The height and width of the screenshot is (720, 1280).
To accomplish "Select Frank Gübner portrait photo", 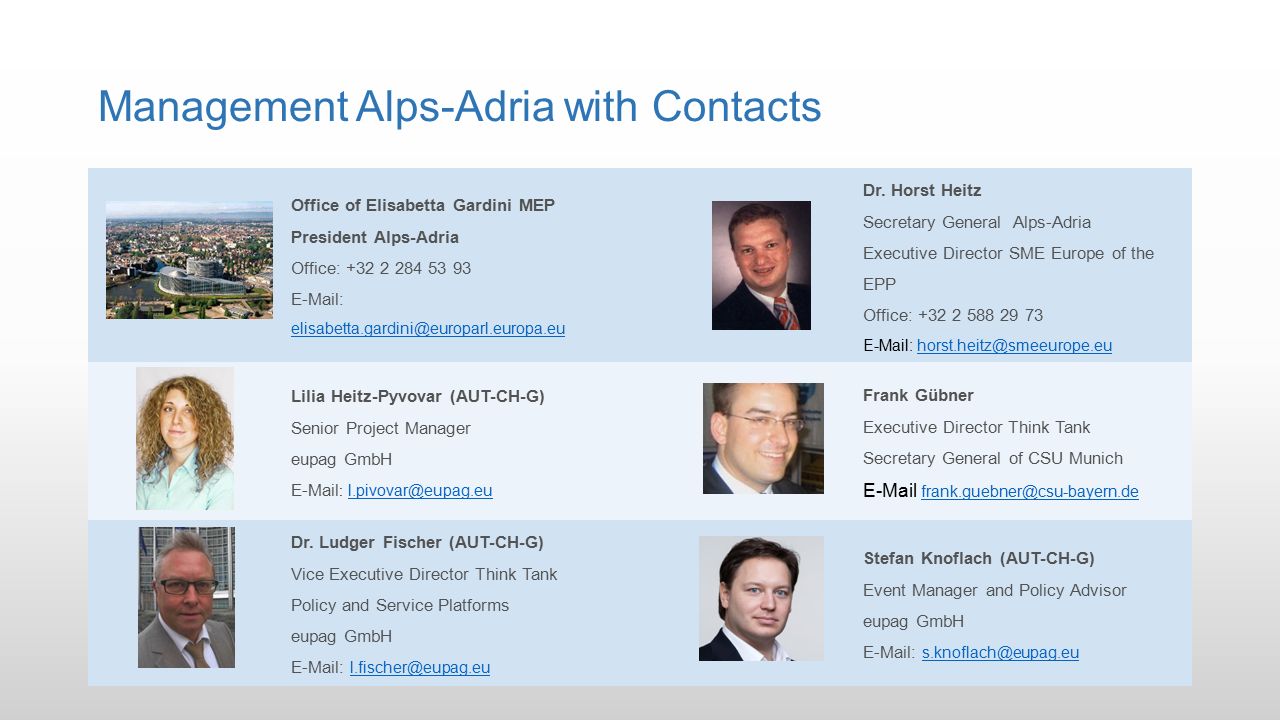I will [763, 438].
